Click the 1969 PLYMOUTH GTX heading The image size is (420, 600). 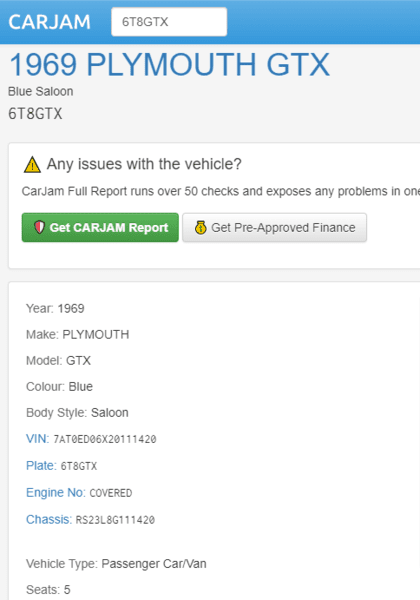[169, 64]
